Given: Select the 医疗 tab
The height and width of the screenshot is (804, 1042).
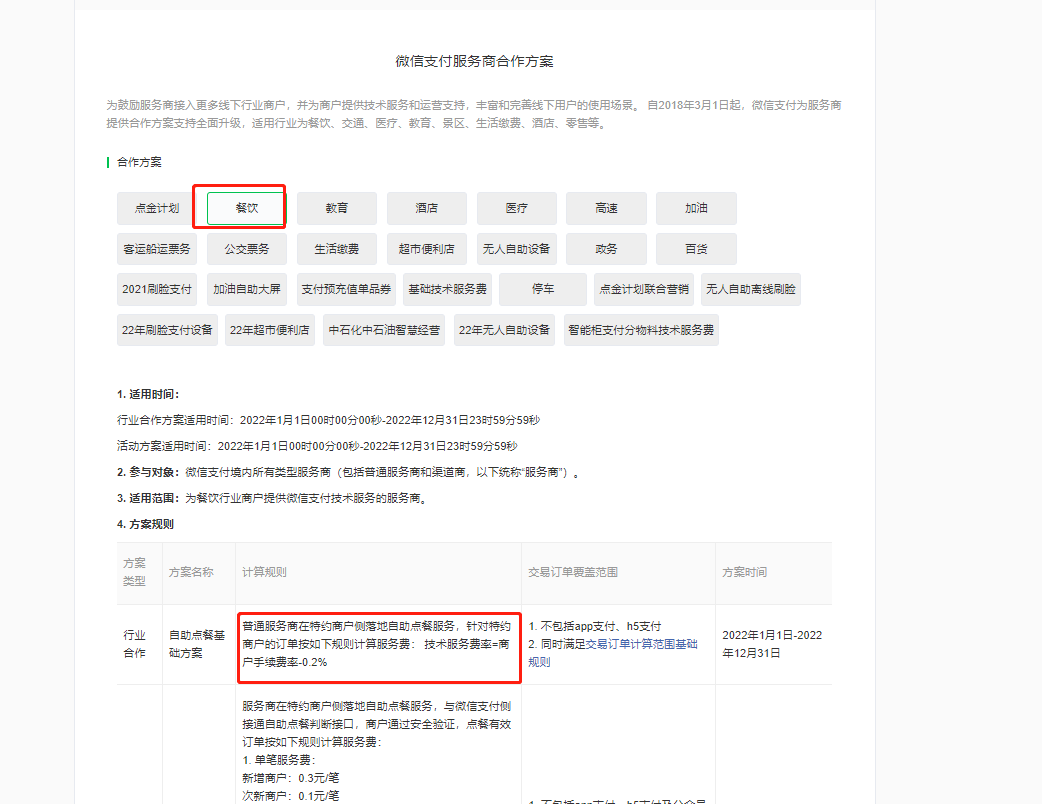Looking at the screenshot, I should [x=516, y=208].
